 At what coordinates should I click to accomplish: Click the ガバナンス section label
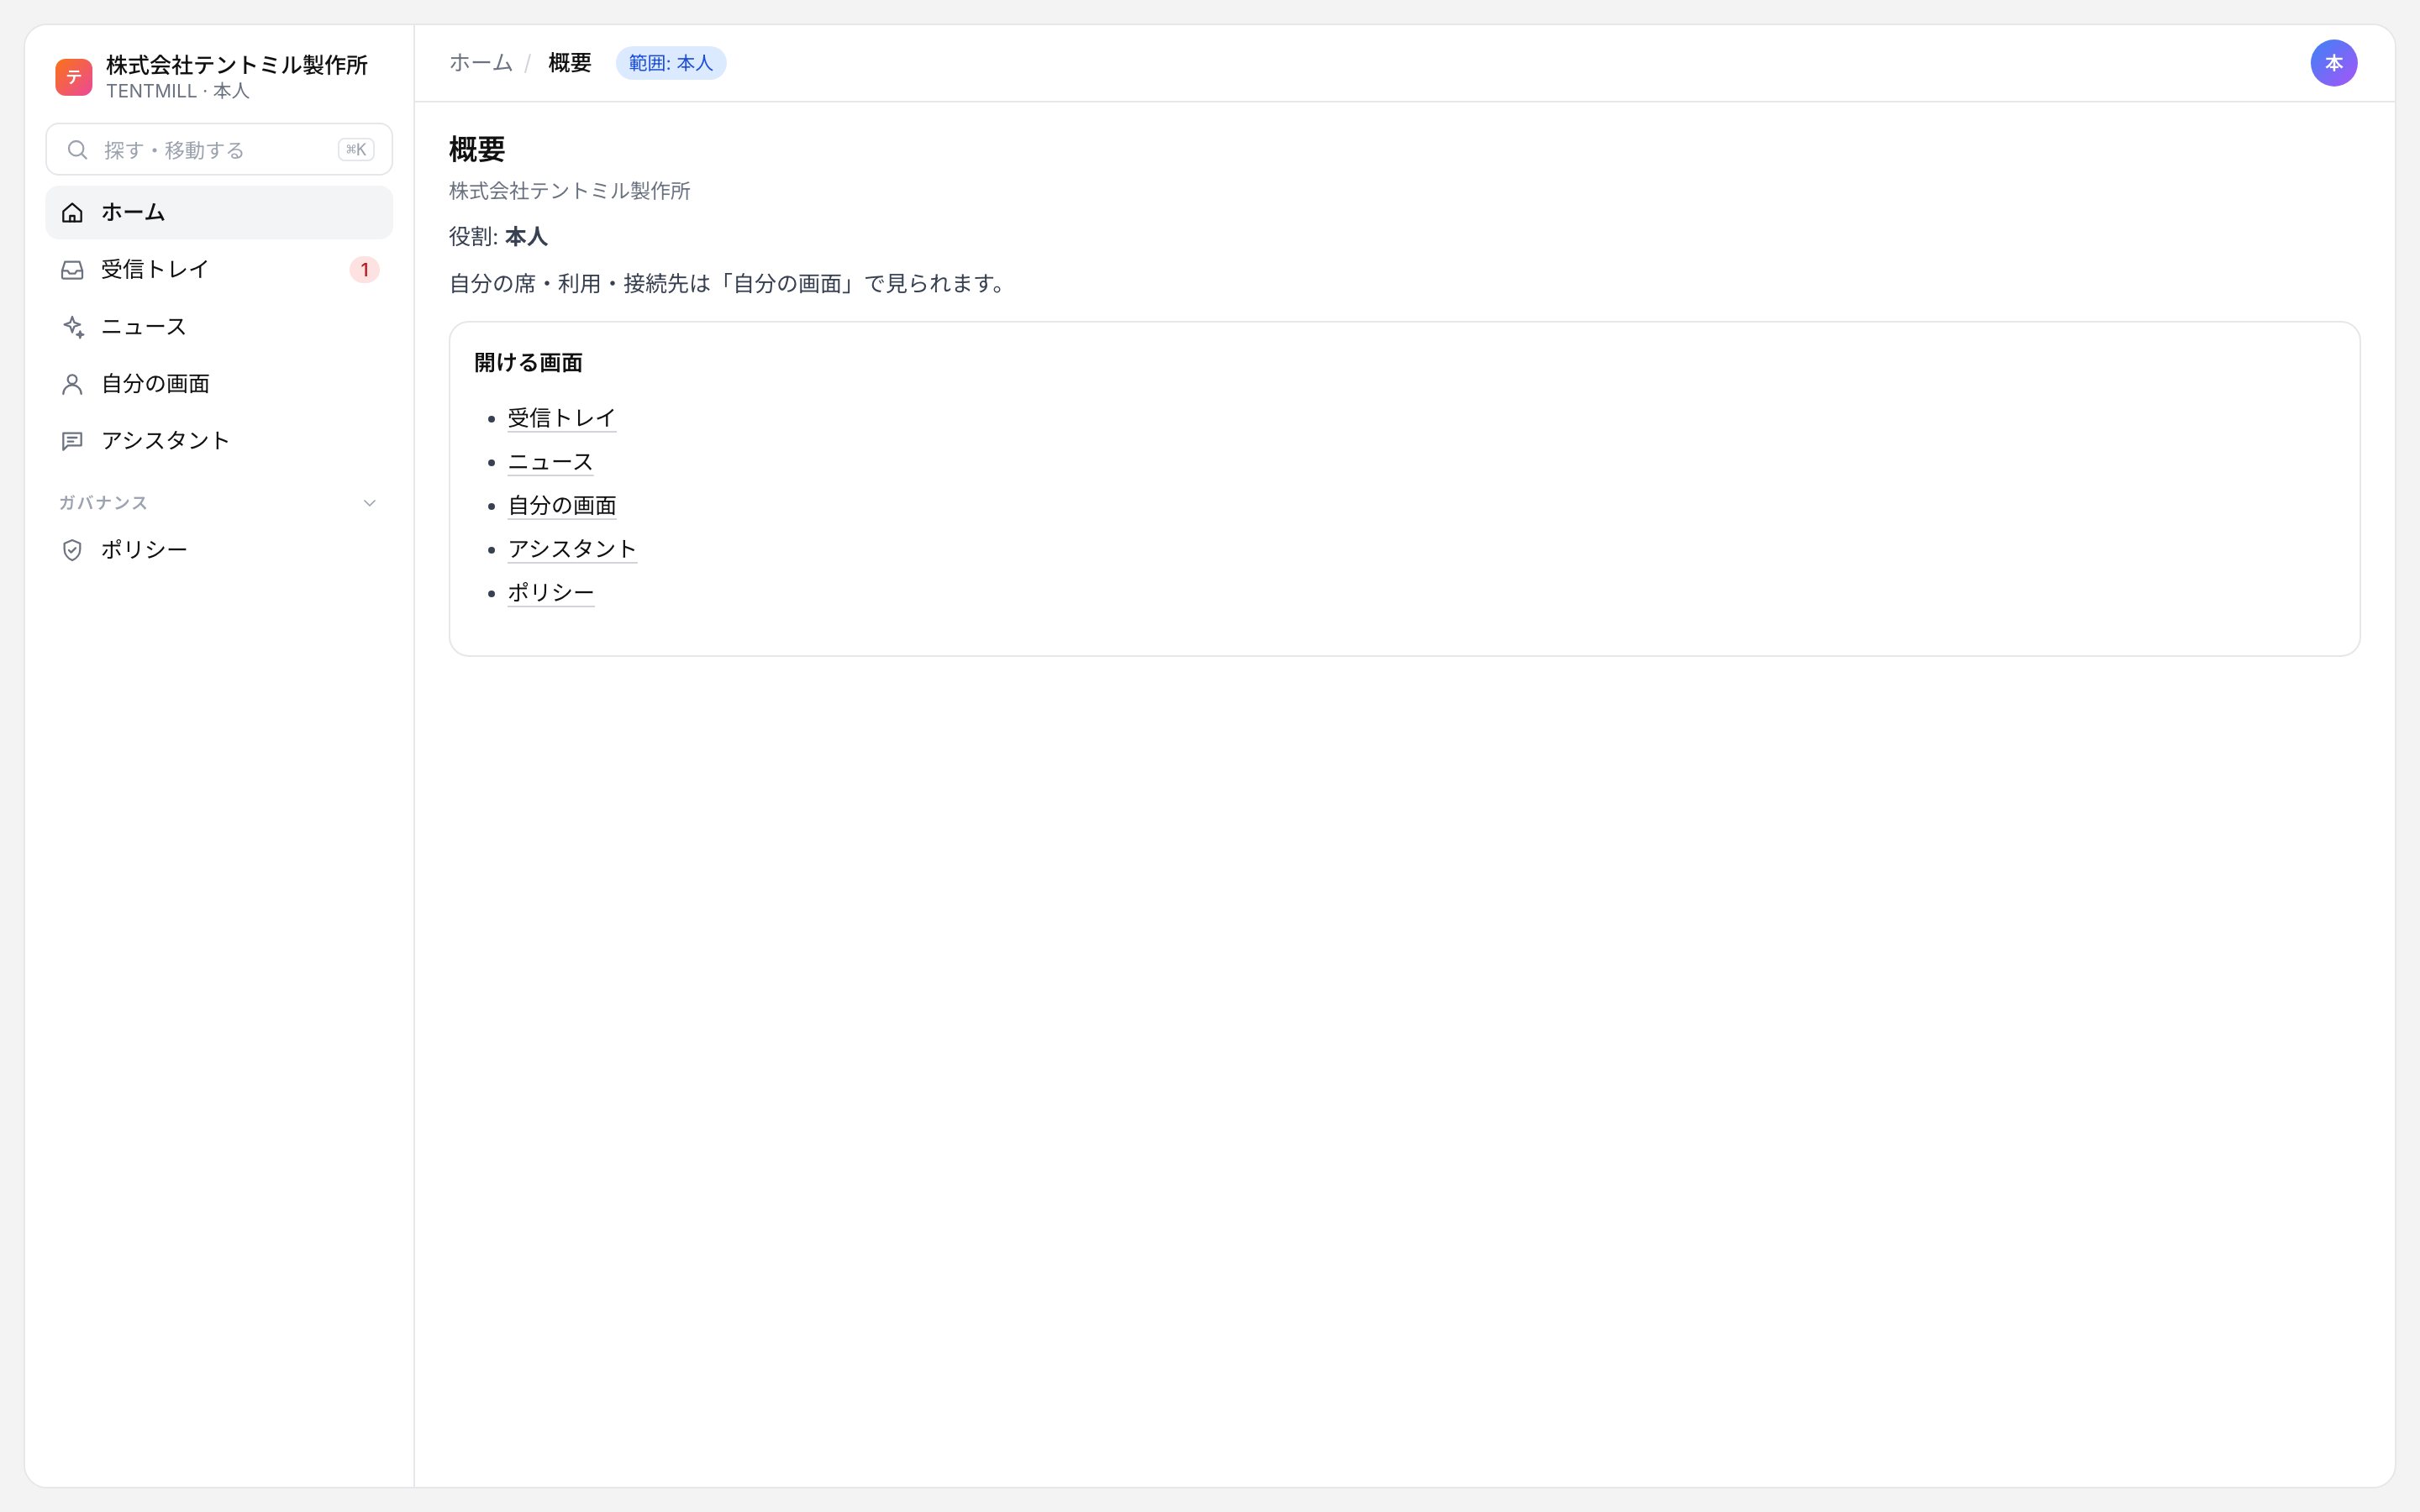click(103, 503)
